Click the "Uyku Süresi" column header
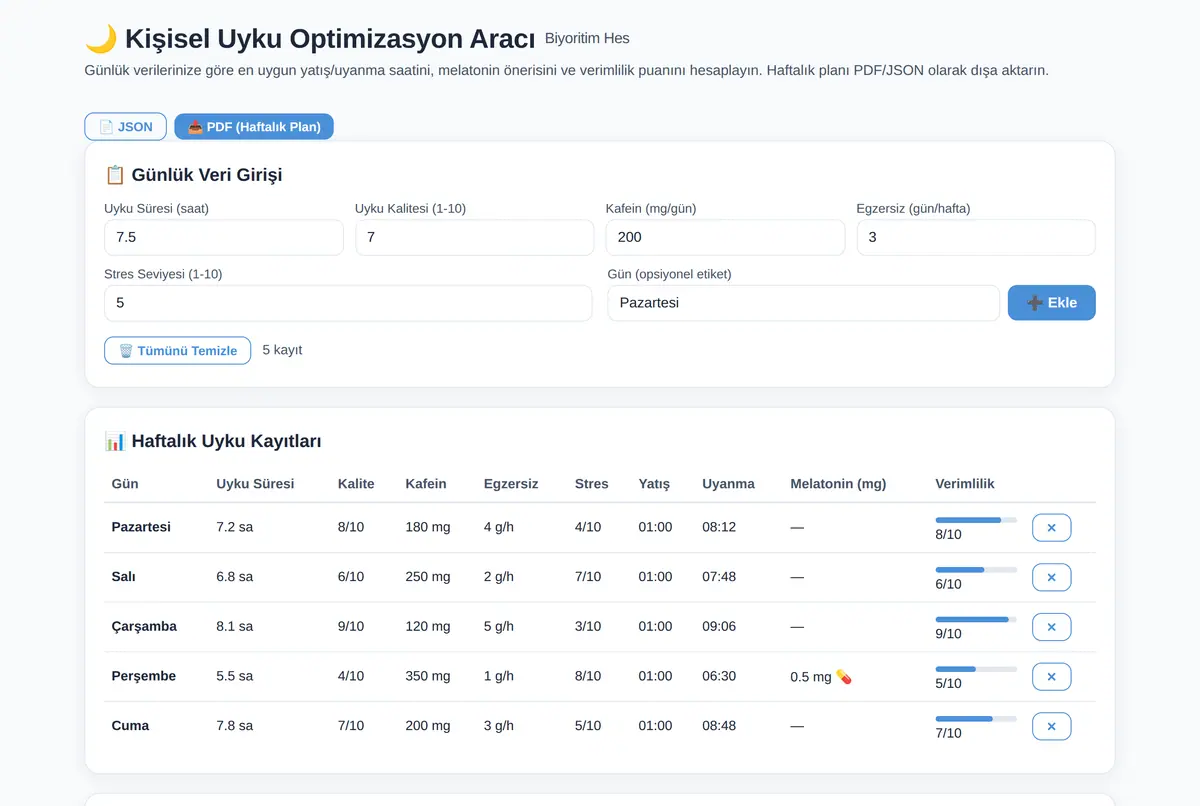1200x806 pixels. [255, 484]
